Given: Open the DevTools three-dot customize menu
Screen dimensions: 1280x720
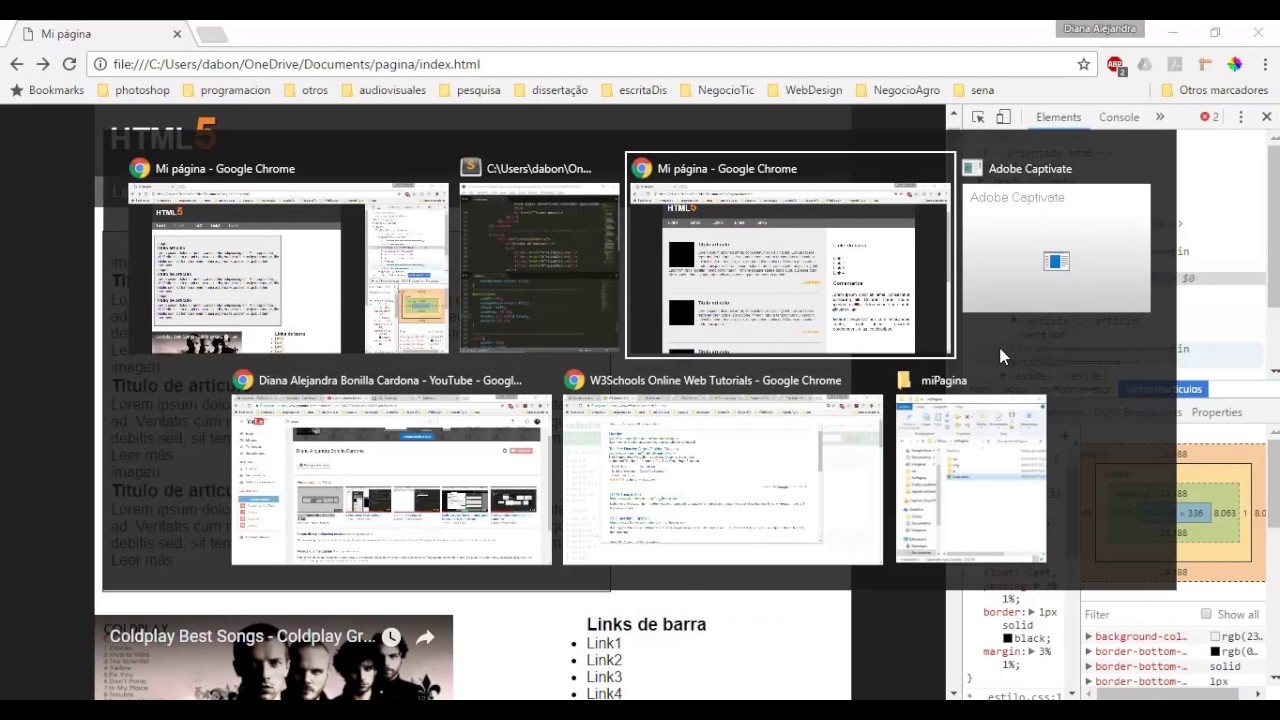Looking at the screenshot, I should click(1241, 117).
